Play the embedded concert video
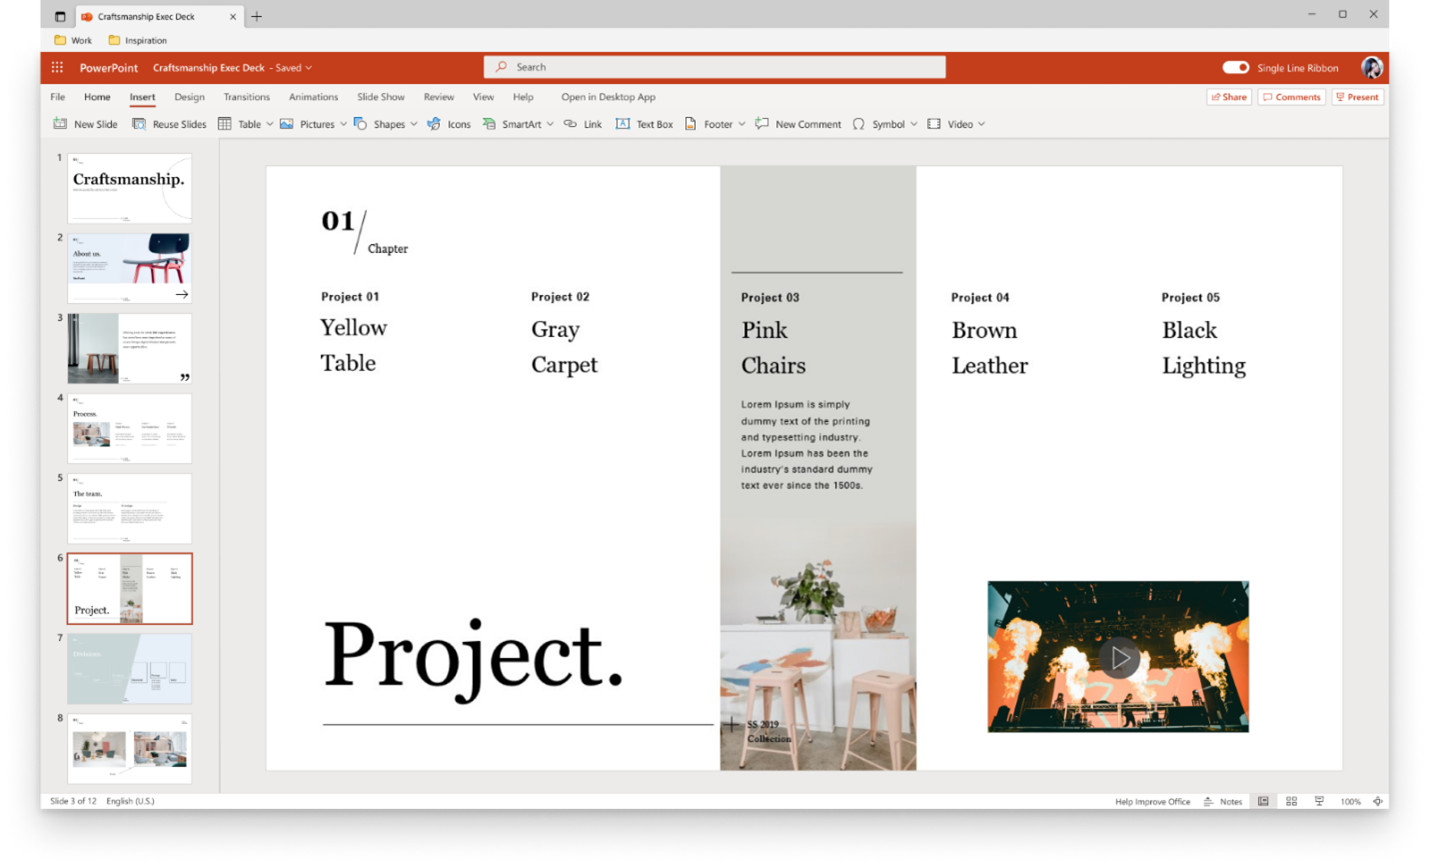Screen dimensions: 1430x868 (x=1119, y=658)
